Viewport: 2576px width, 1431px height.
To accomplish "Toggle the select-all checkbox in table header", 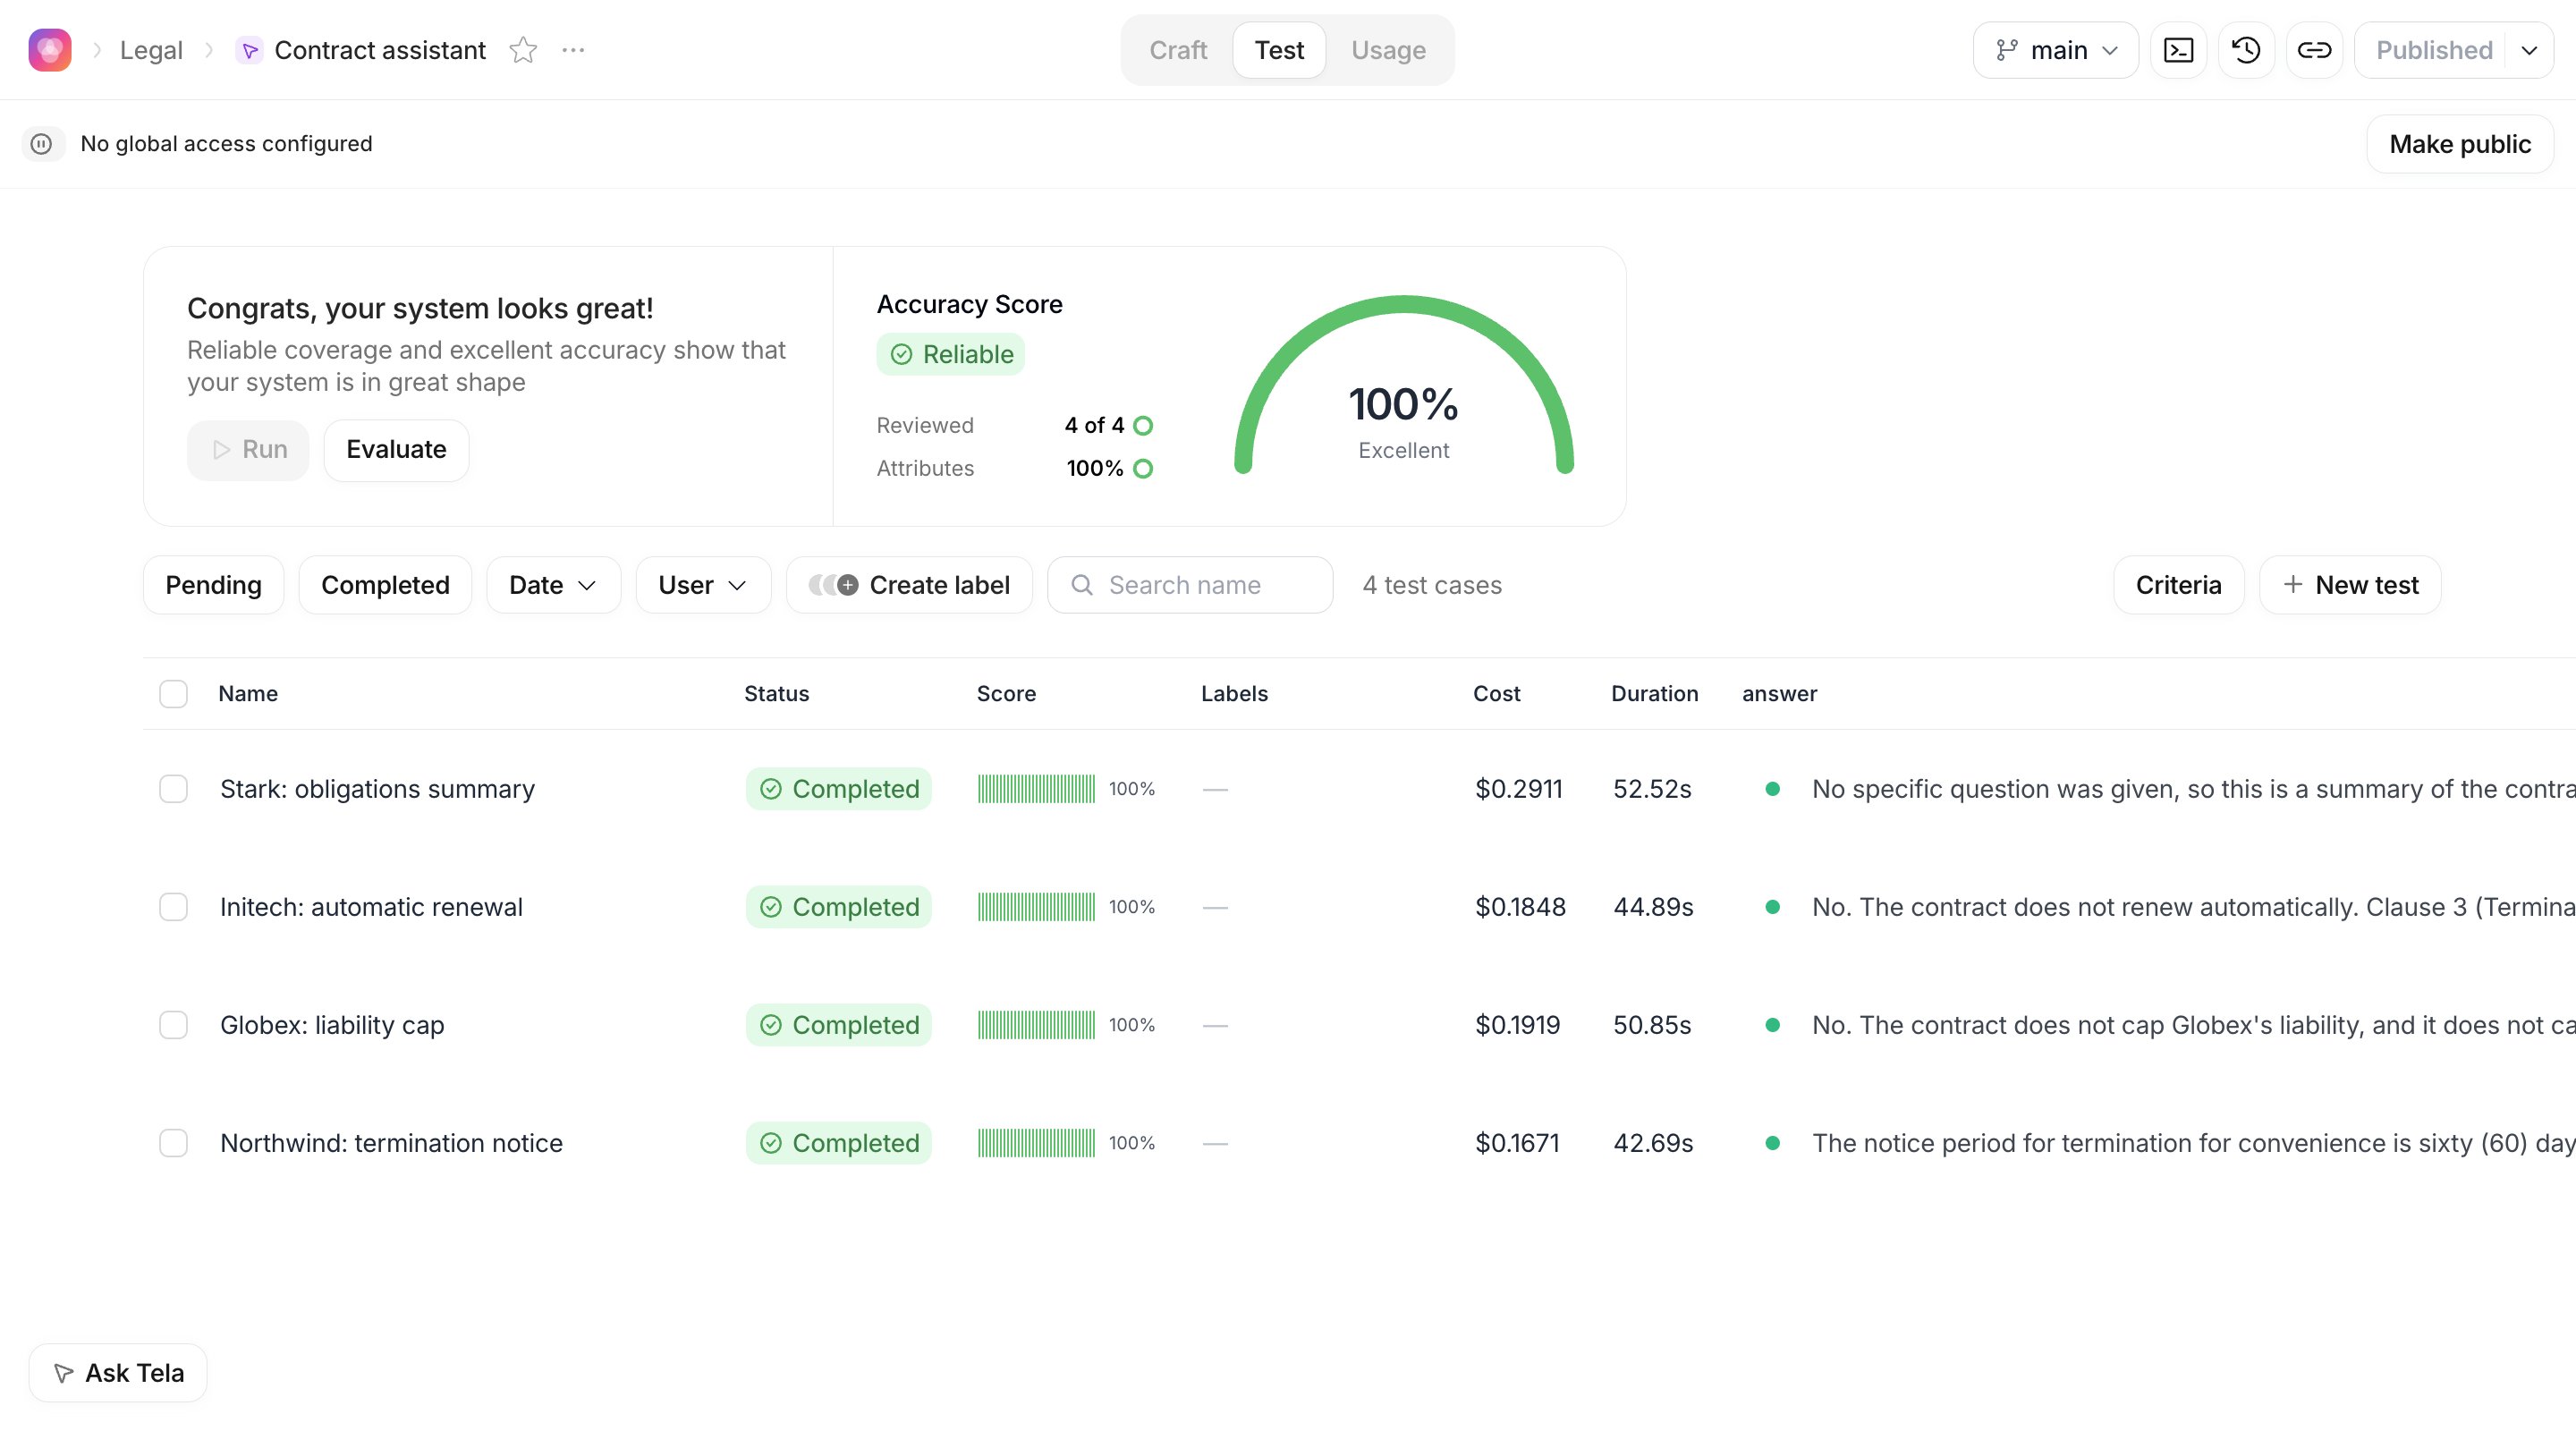I will click(x=173, y=694).
